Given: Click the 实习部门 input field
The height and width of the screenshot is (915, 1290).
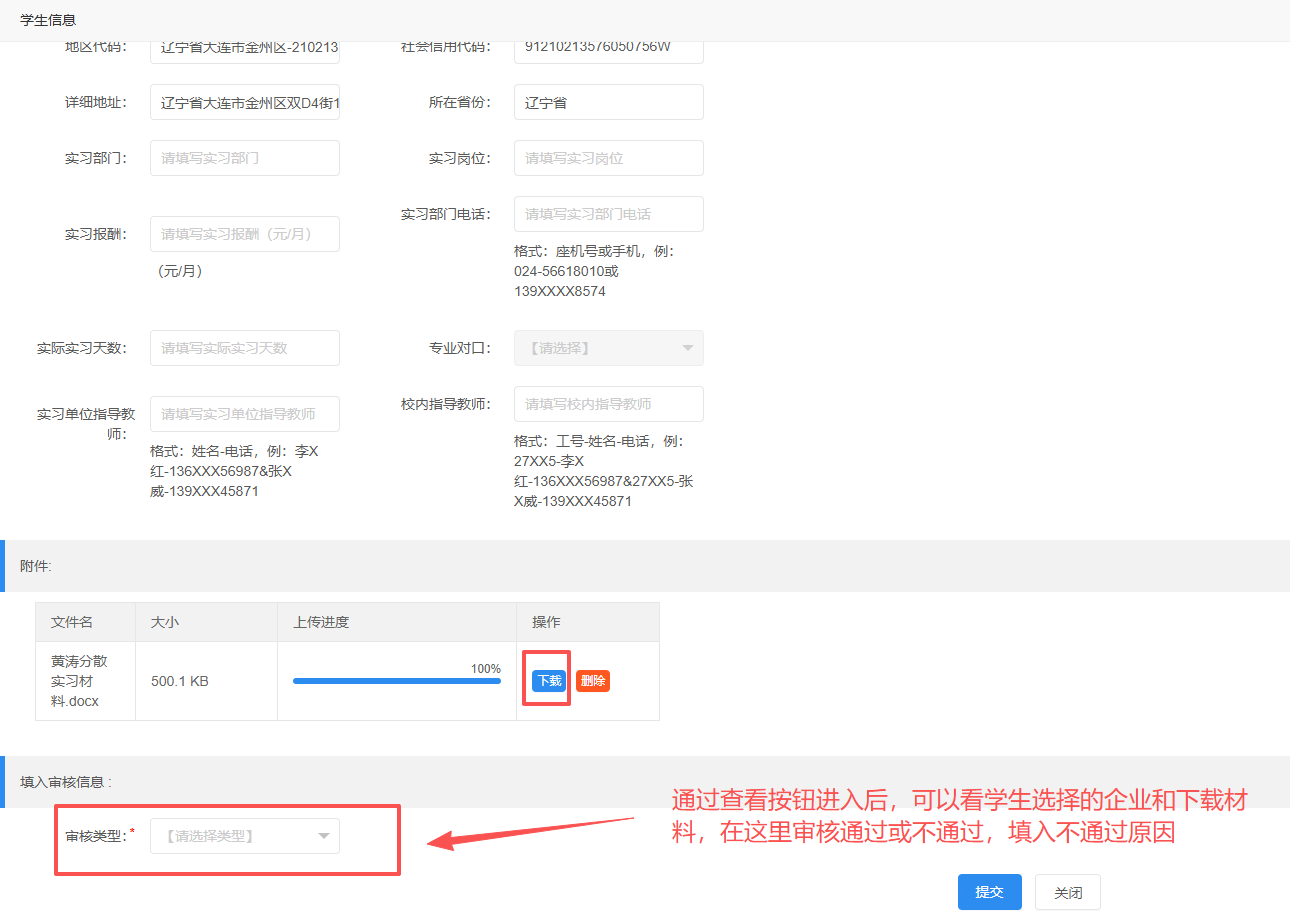Looking at the screenshot, I should pos(244,158).
